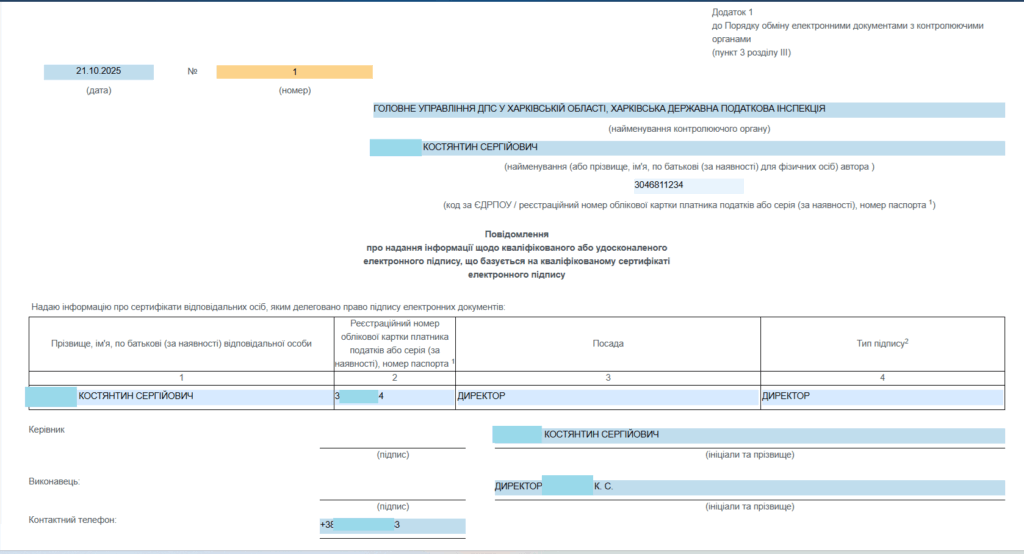Click the Прізвище, ім'я, по батькові column header
The height and width of the screenshot is (554, 1024).
tap(181, 343)
